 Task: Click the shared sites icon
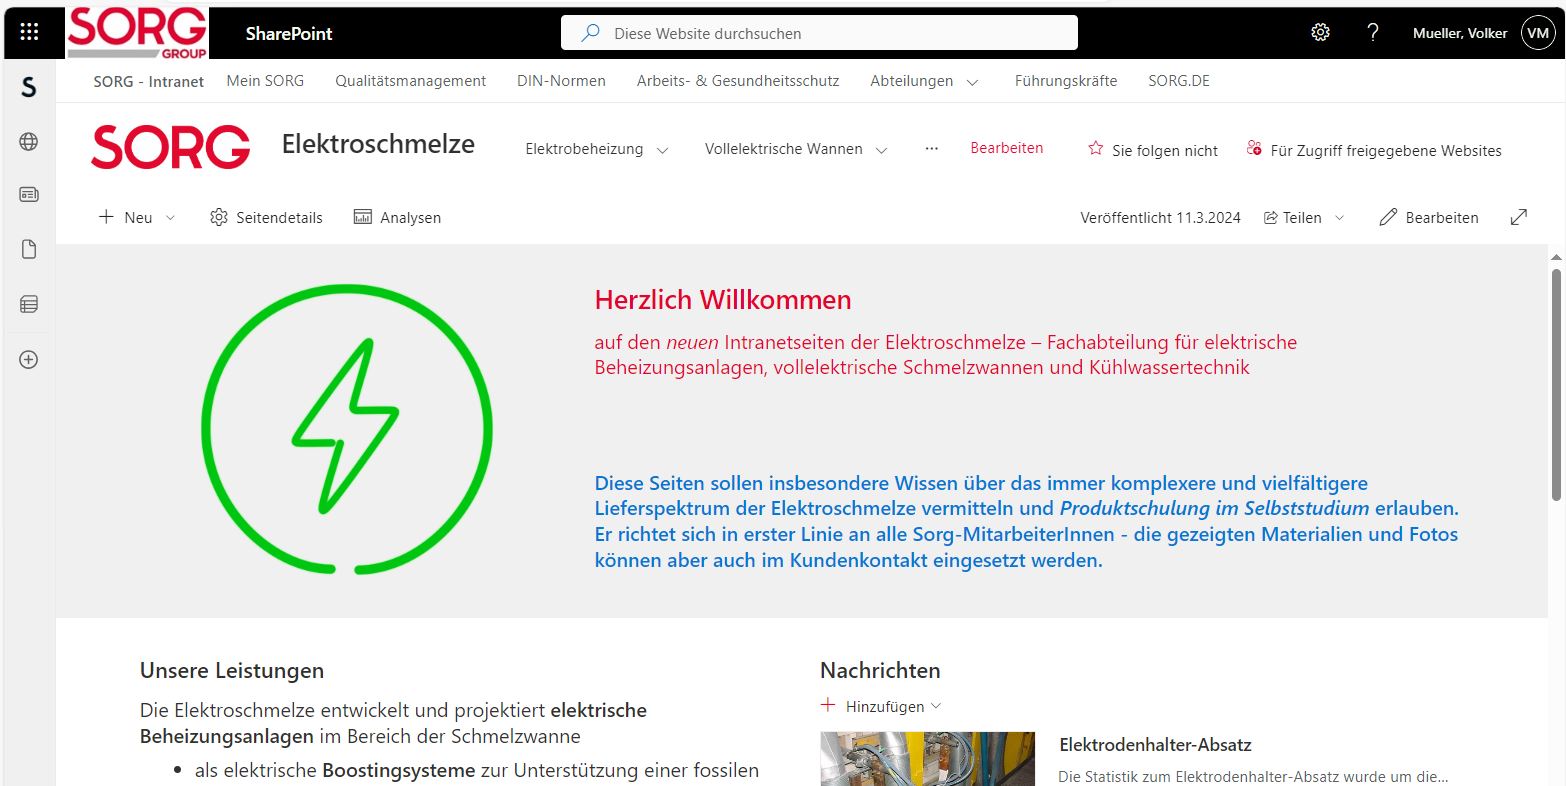point(1254,149)
